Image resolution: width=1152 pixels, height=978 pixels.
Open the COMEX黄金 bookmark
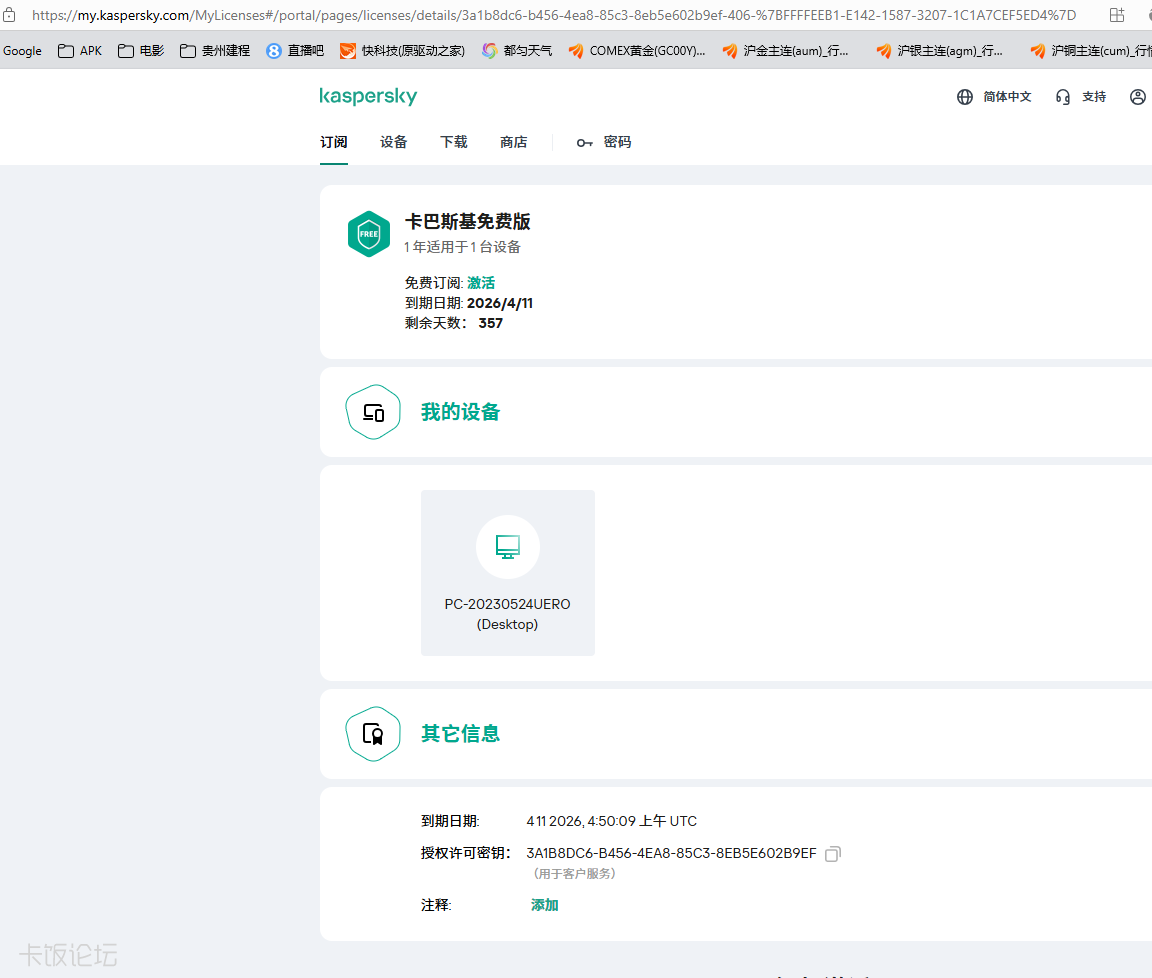[637, 51]
